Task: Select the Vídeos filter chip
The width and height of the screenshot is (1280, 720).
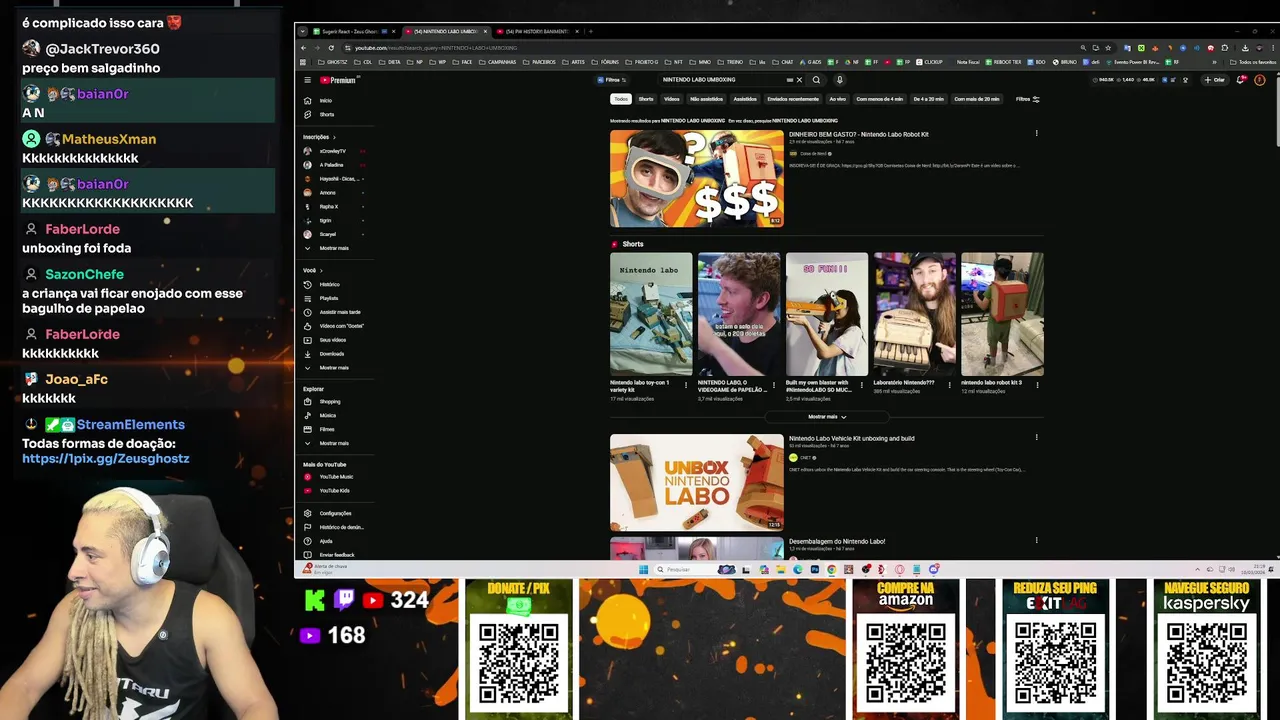Action: [x=672, y=99]
